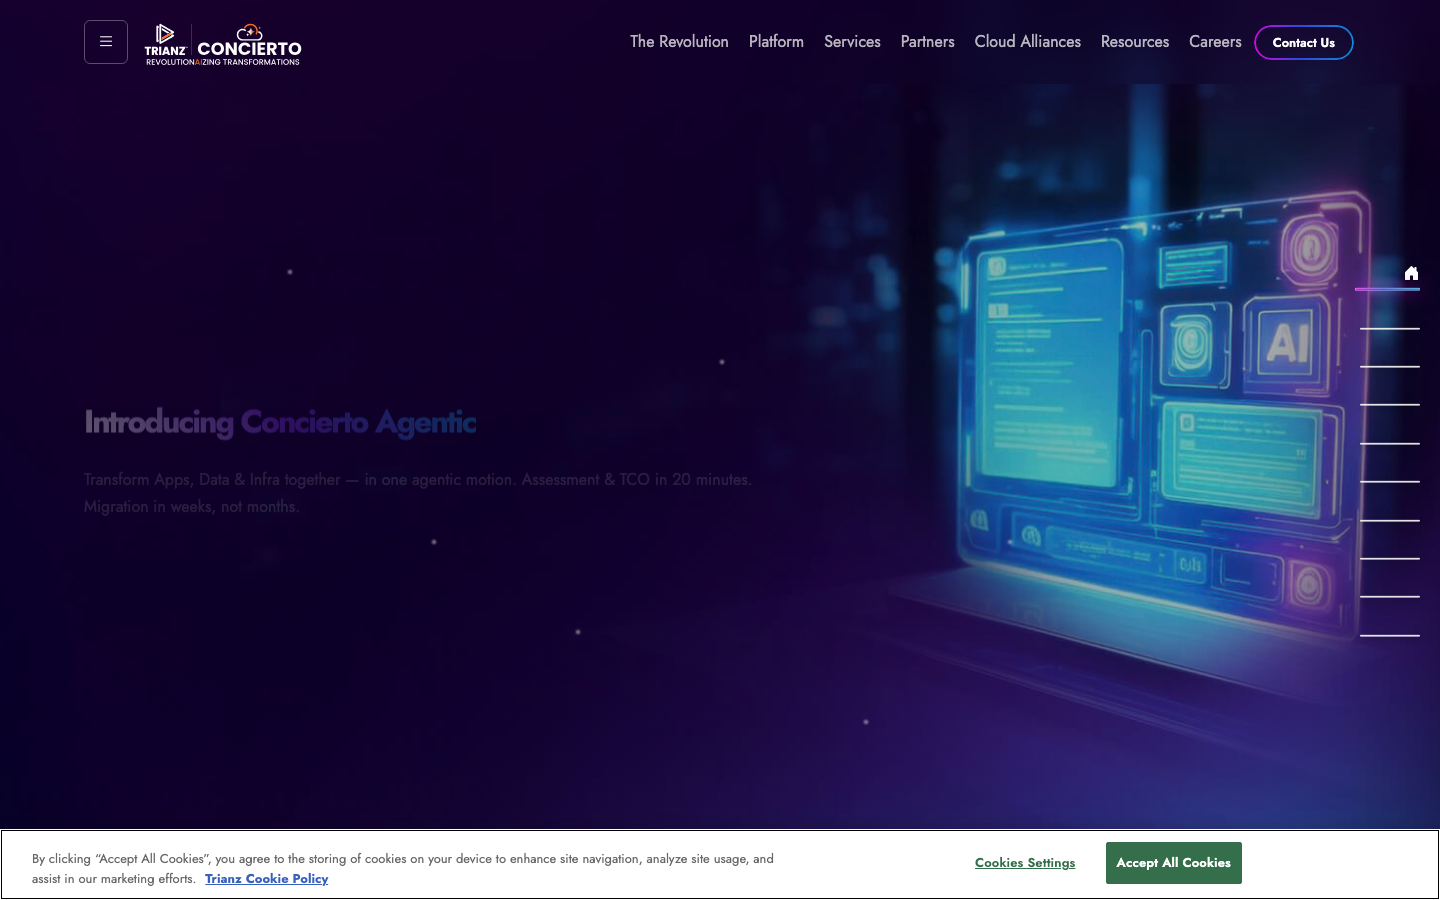The image size is (1440, 900).
Task: Go to the Careers page
Action: (x=1215, y=42)
